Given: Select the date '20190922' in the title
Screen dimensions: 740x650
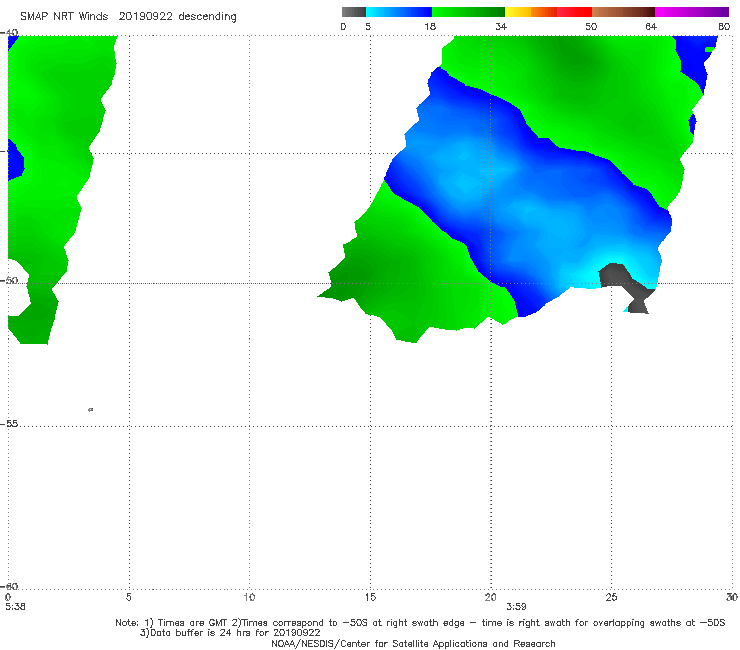Looking at the screenshot, I should (x=145, y=16).
